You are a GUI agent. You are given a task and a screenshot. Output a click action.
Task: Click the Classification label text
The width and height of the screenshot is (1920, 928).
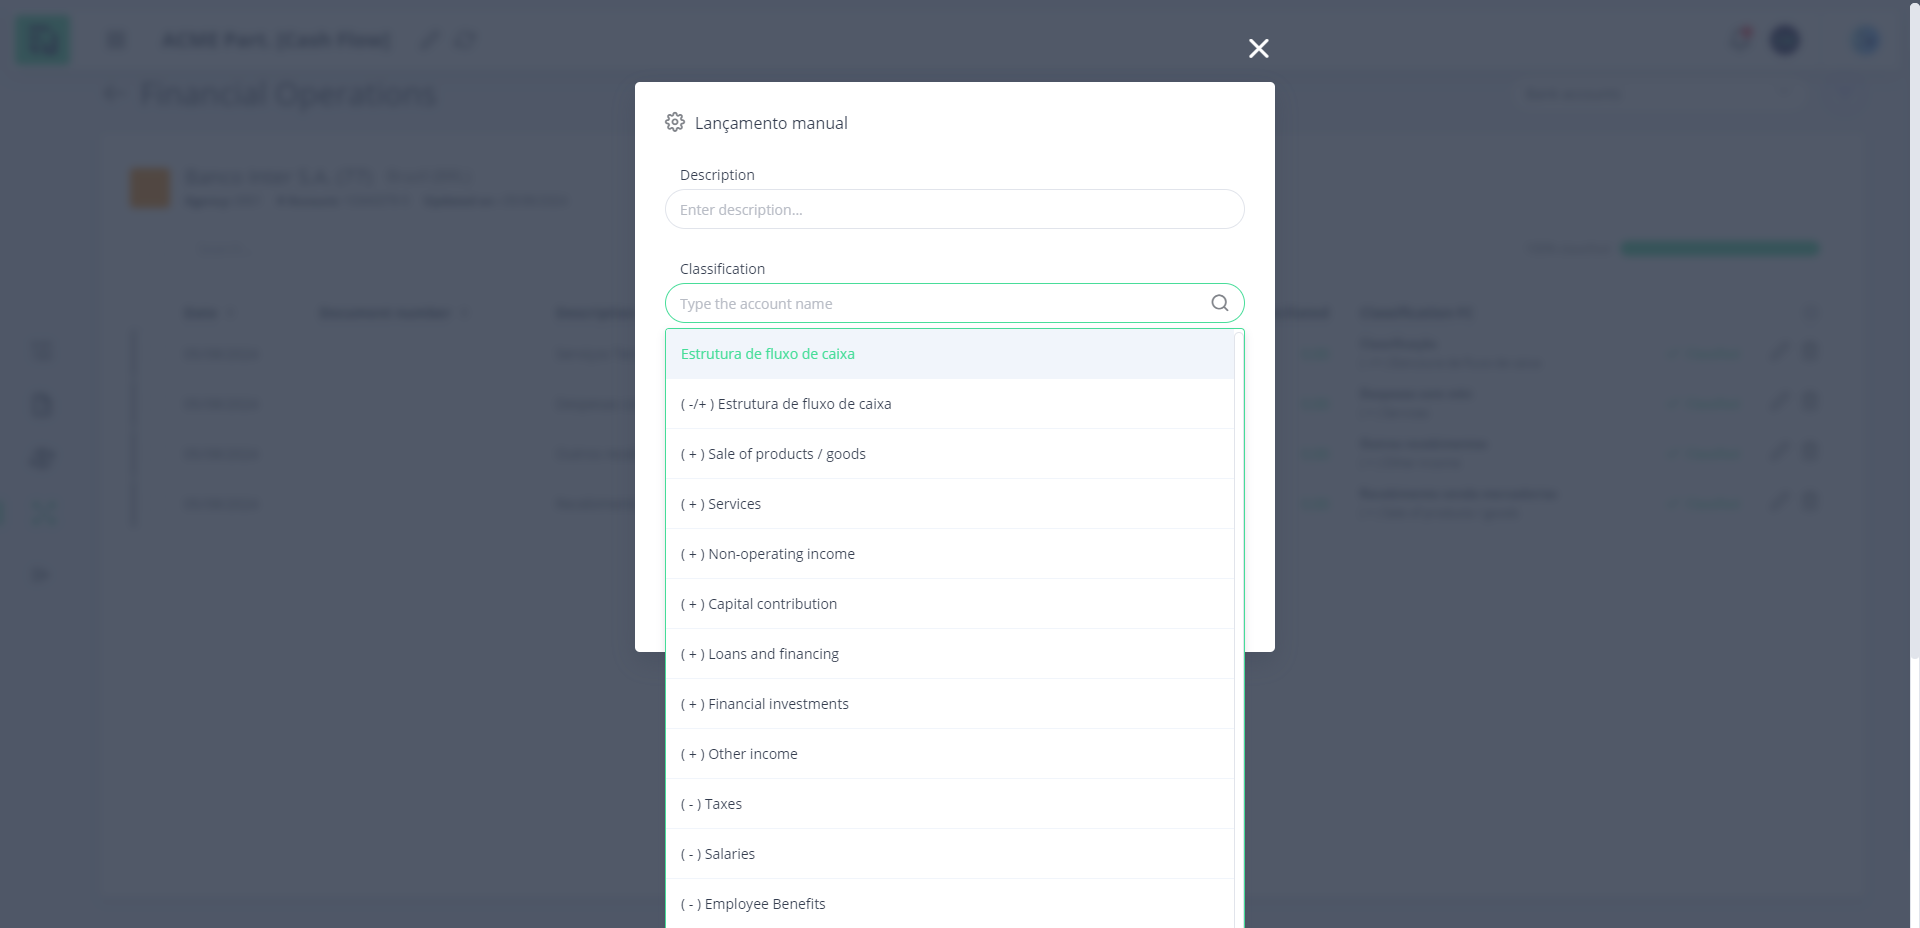pos(722,269)
